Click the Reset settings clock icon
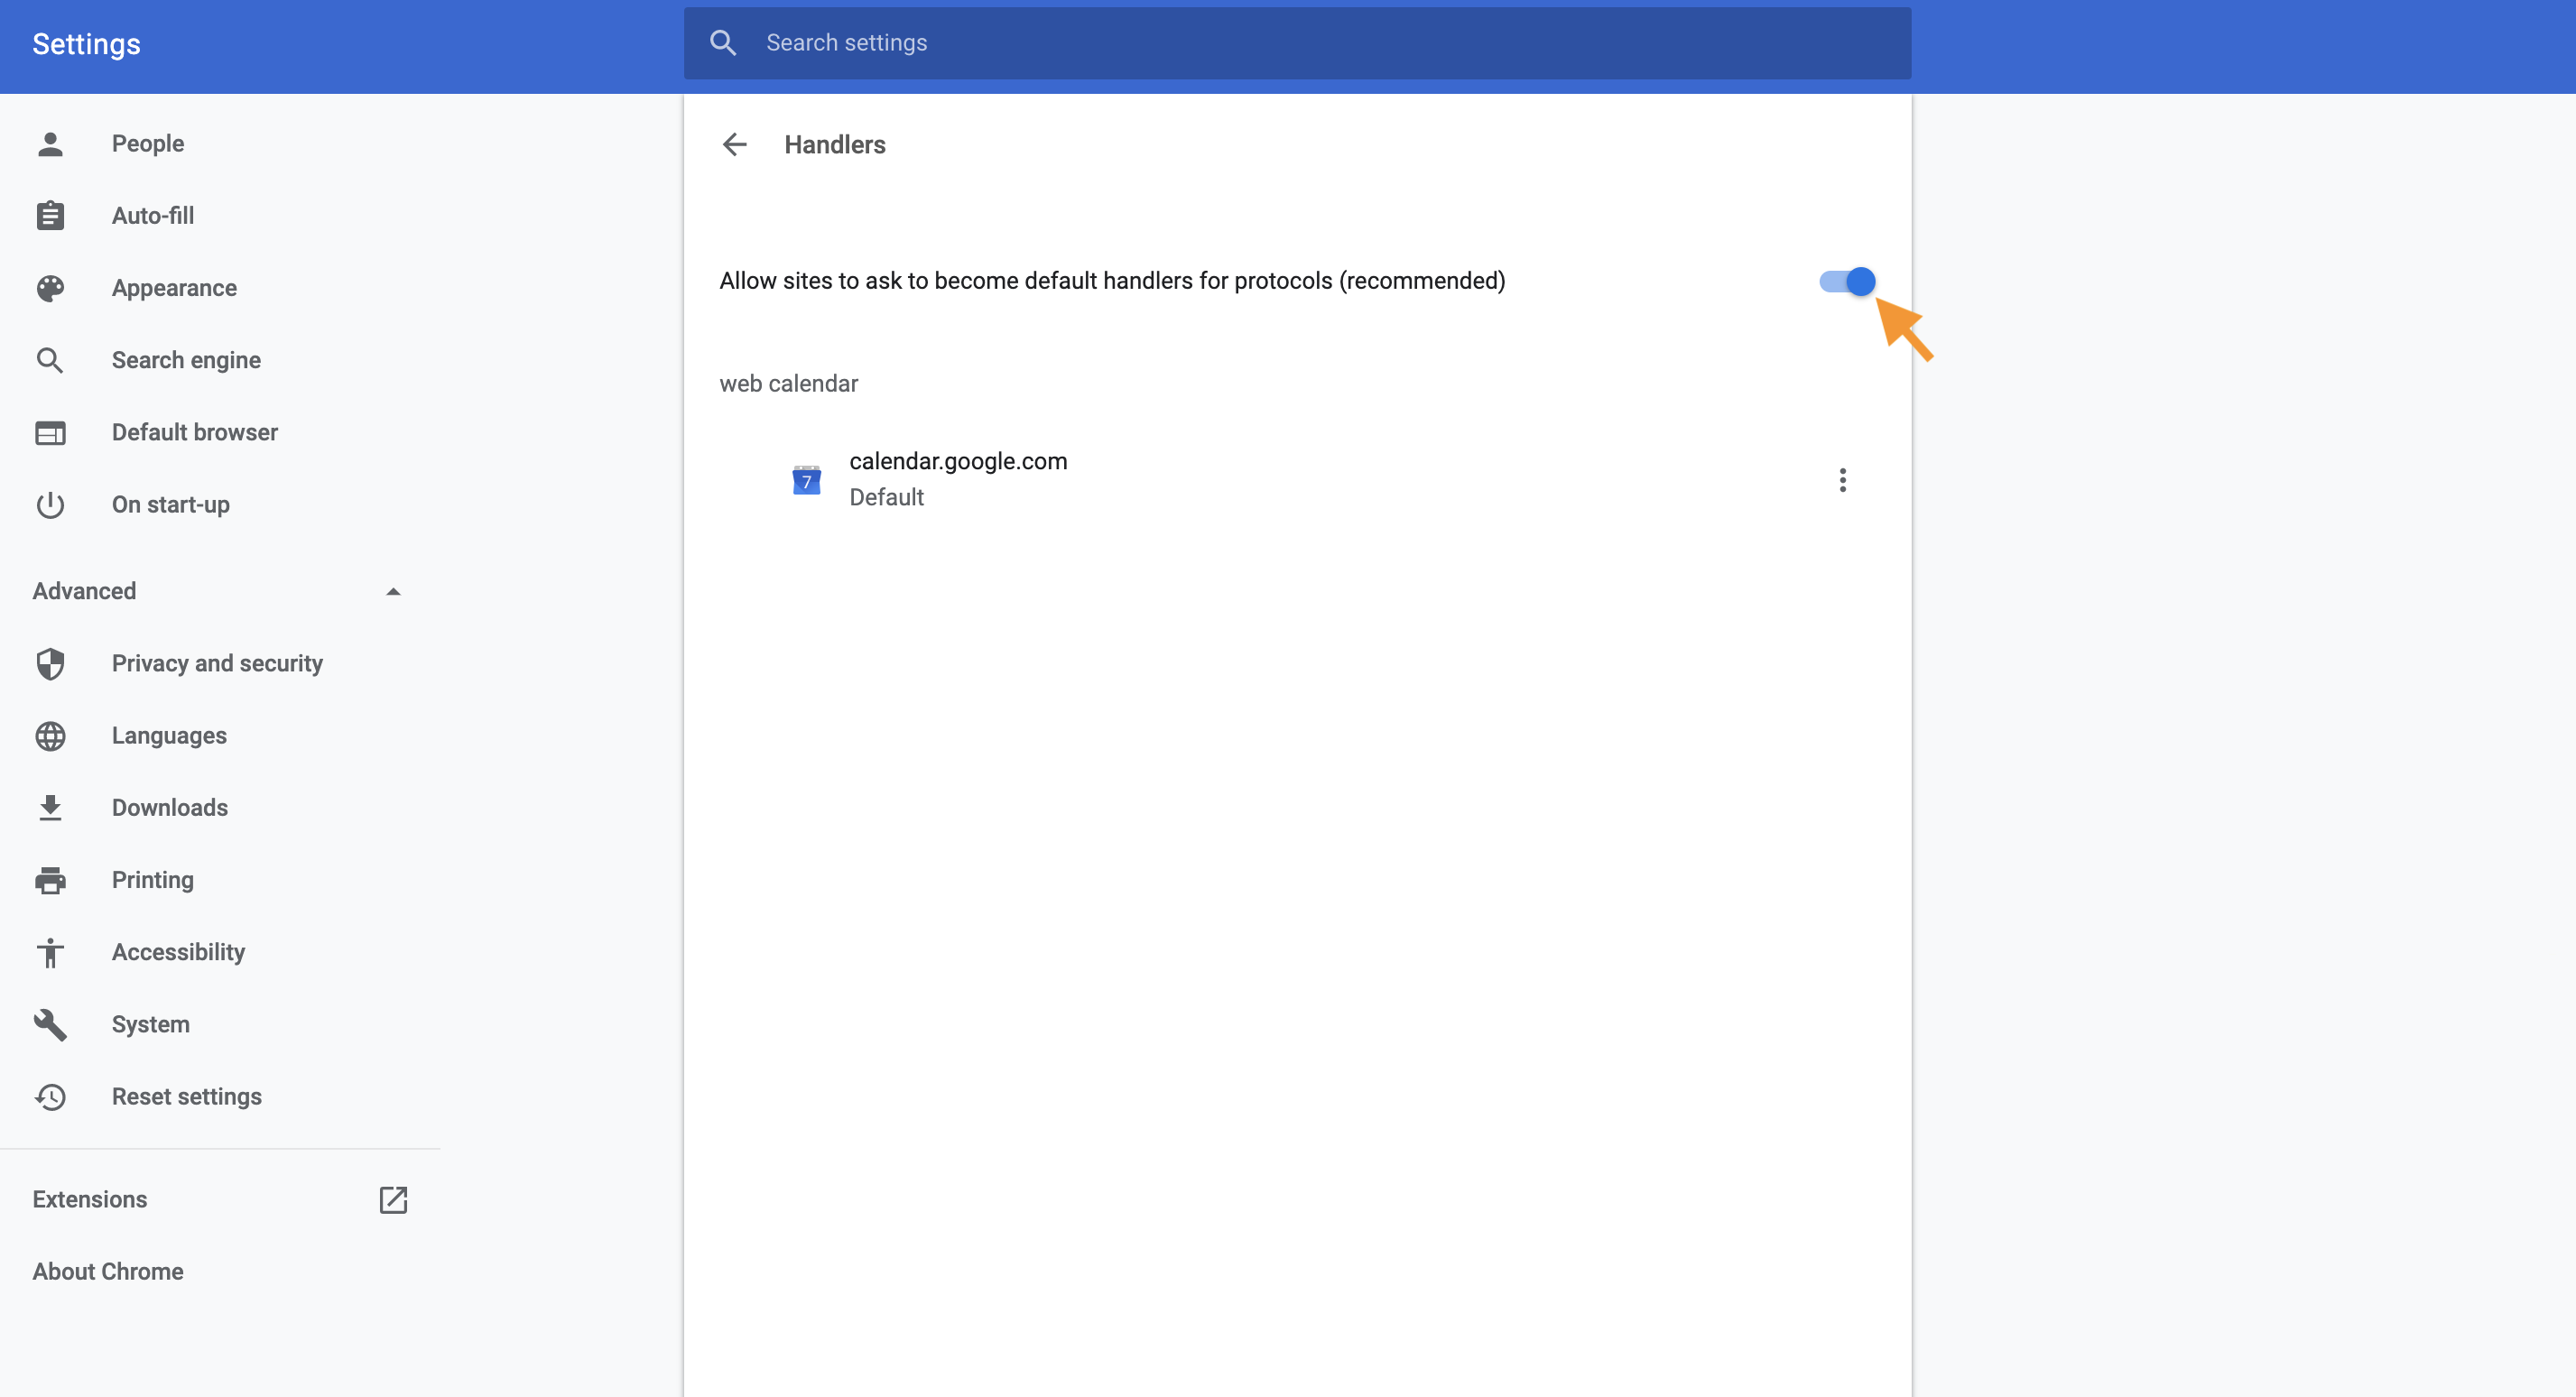This screenshot has height=1397, width=2576. click(x=50, y=1097)
